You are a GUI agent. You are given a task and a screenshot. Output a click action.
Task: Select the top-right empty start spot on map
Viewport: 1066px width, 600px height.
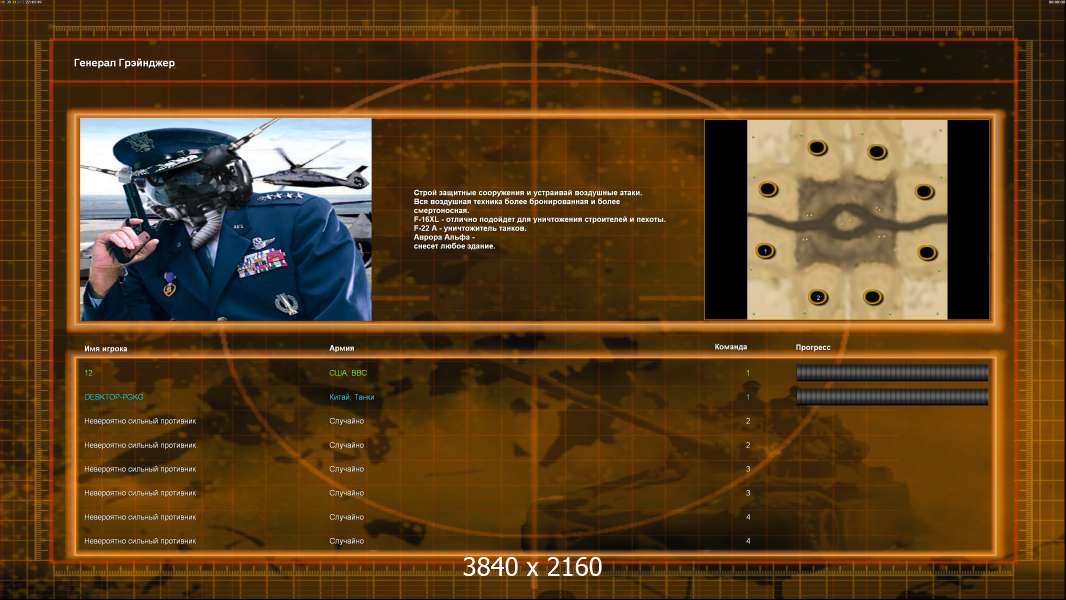877,152
